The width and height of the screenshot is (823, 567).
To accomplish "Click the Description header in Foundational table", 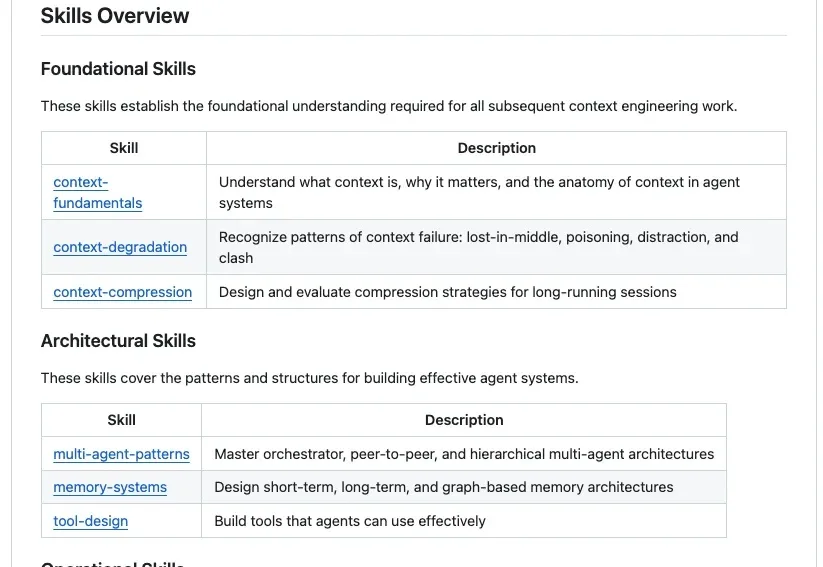I will pos(496,148).
